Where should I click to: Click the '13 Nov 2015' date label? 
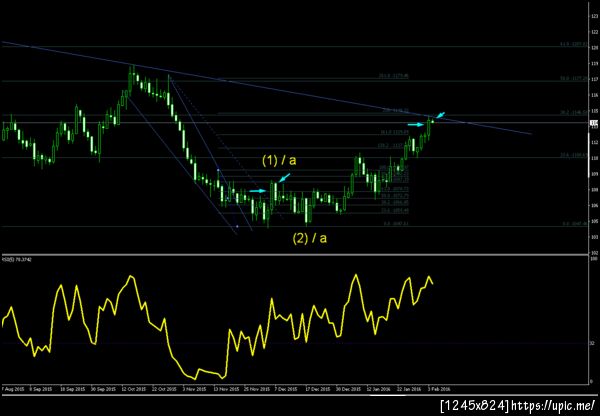point(226,389)
